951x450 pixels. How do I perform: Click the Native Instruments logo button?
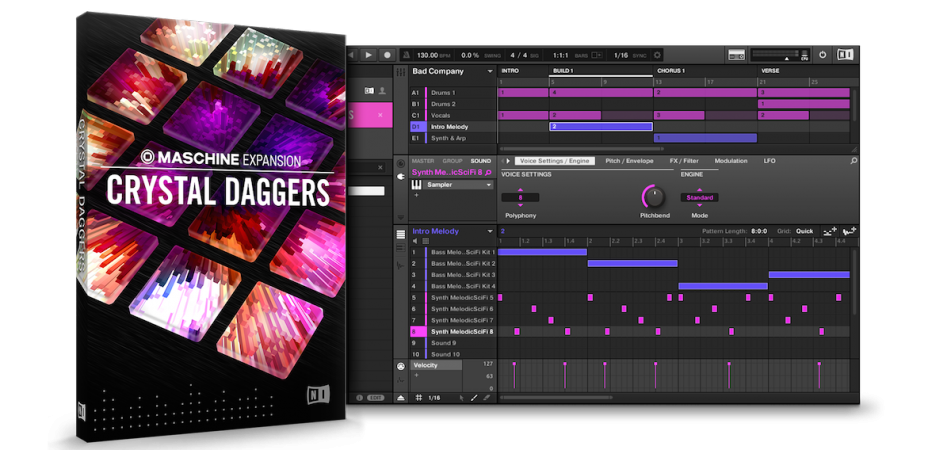pyautogui.click(x=845, y=55)
